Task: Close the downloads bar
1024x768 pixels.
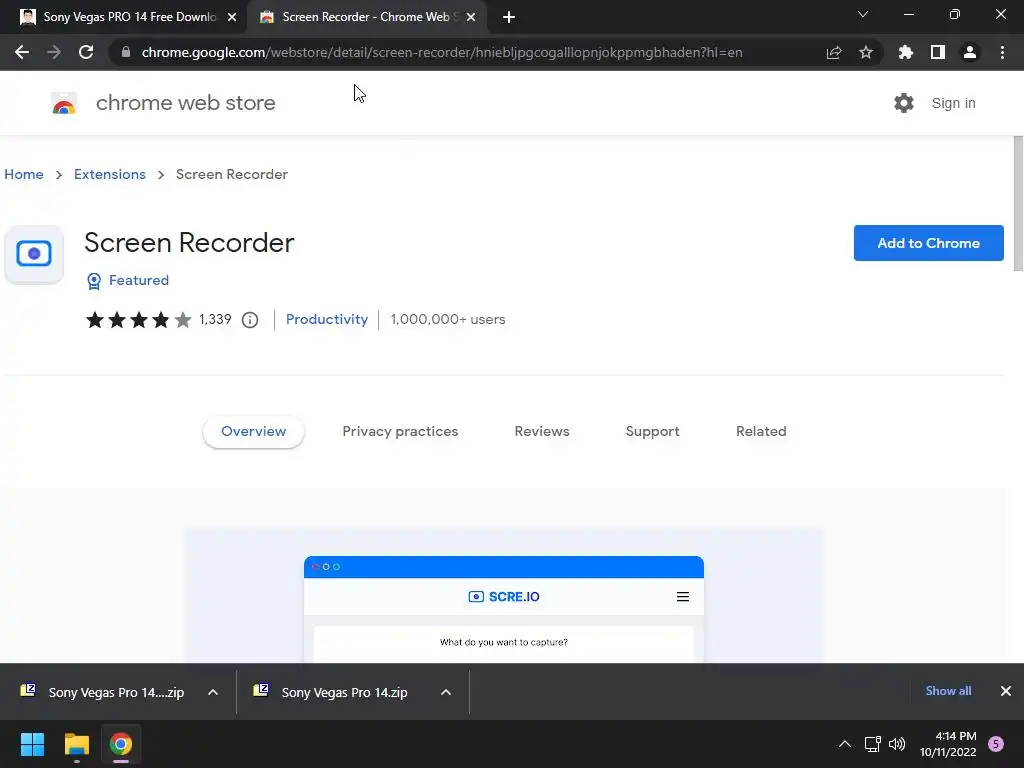Action: (x=1006, y=691)
